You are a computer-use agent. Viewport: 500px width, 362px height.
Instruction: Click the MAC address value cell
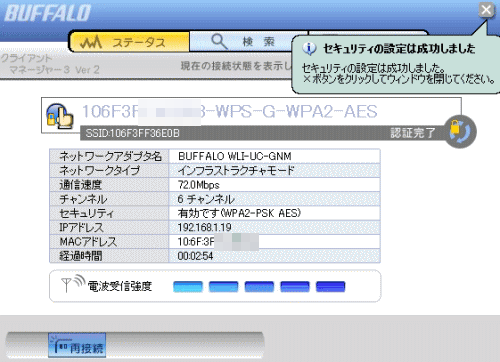274,242
